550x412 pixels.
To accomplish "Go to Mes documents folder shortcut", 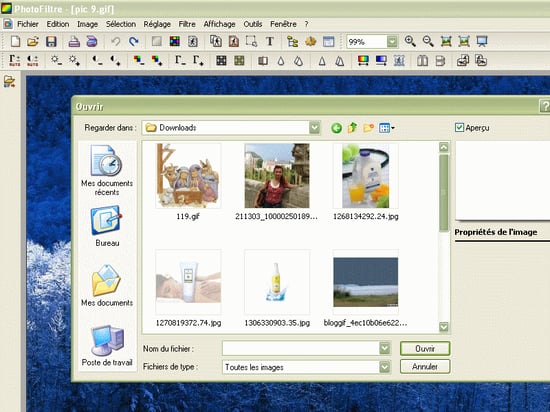I will 107,286.
